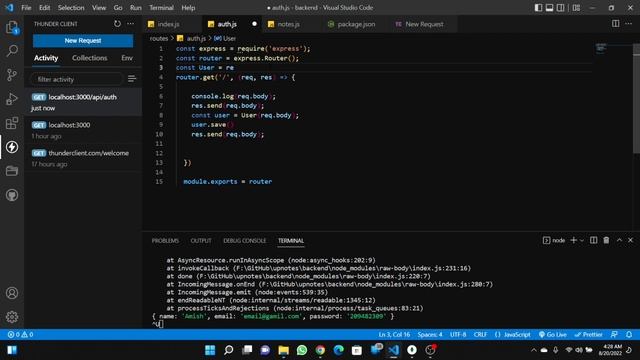Switch to the package.json editor tab
640x360 pixels.
click(x=356, y=24)
